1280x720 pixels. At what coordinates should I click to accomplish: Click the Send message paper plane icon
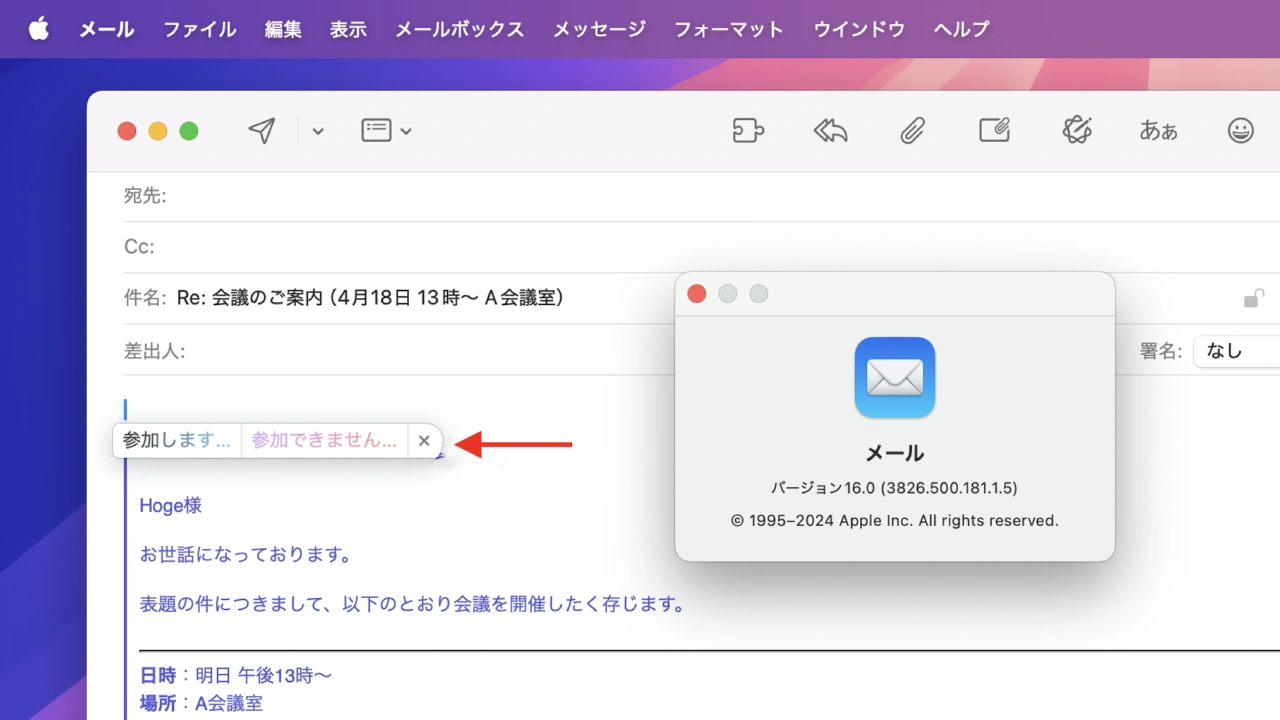coord(262,131)
